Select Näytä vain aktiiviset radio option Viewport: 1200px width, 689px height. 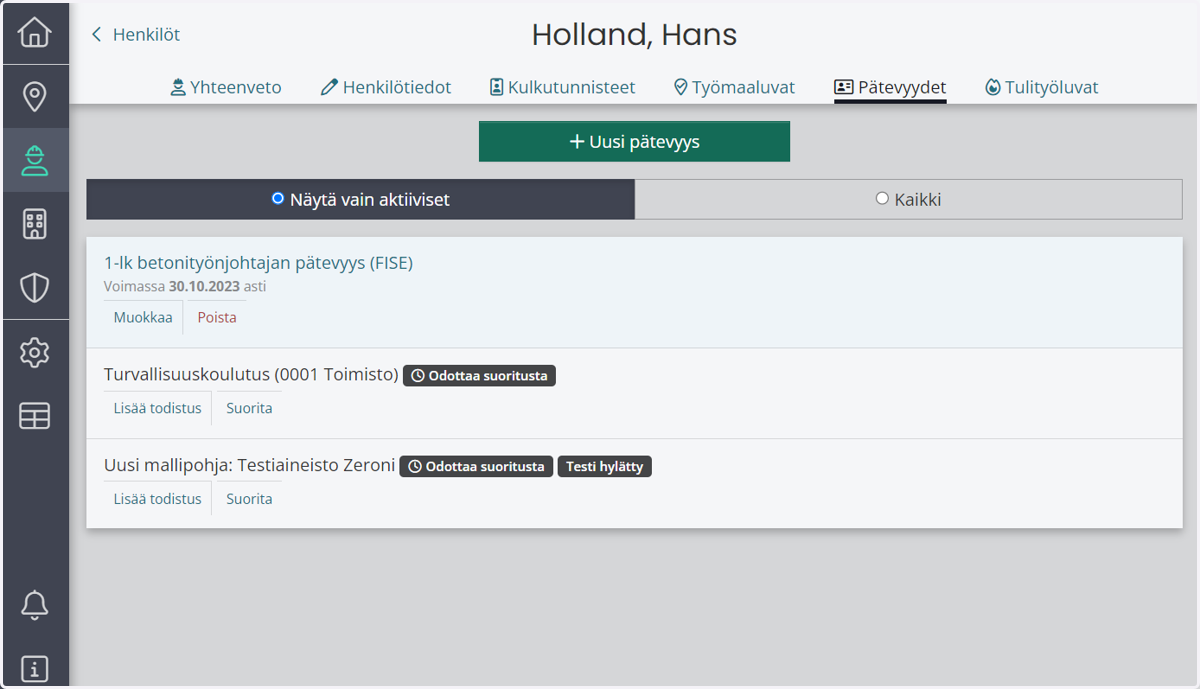click(x=361, y=199)
